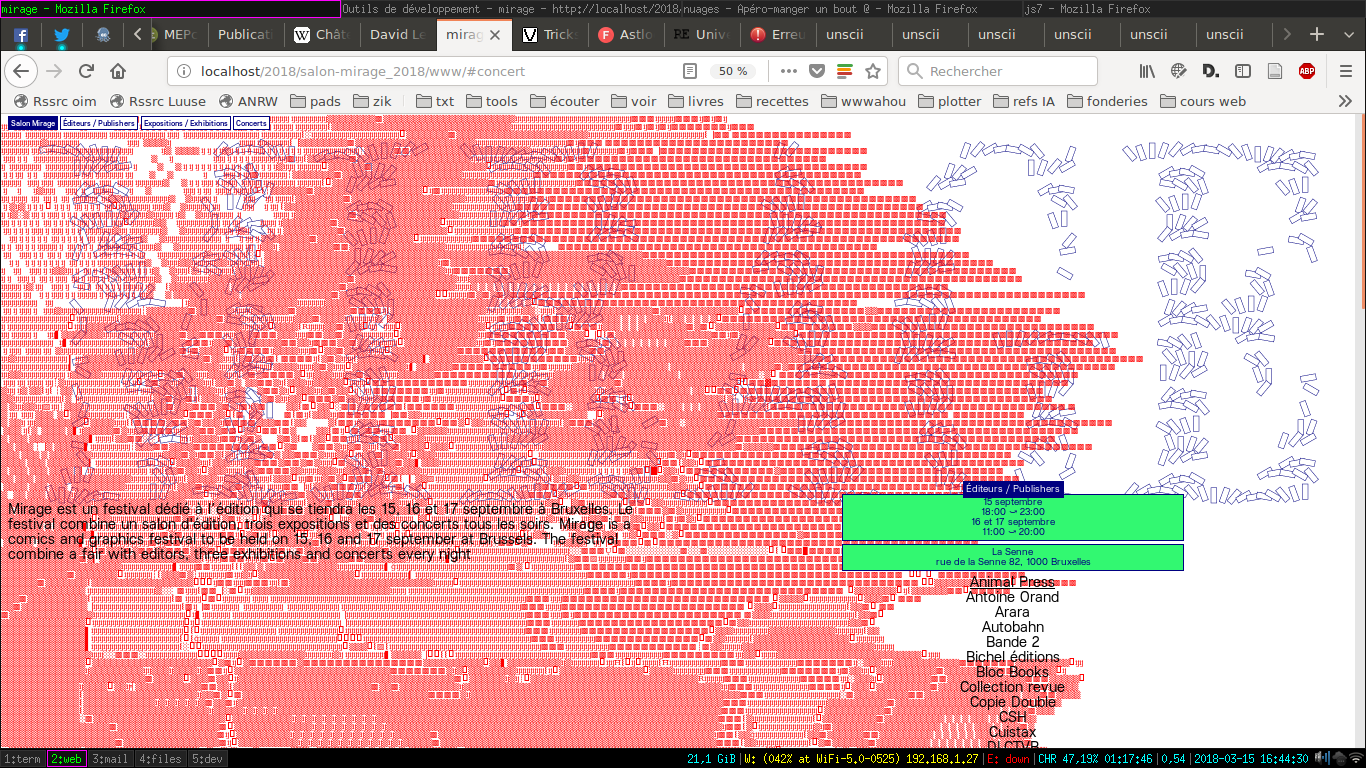Open the Éditeurs / Publishers page nav
Viewport: 1366px width, 768px height.
coord(98,123)
